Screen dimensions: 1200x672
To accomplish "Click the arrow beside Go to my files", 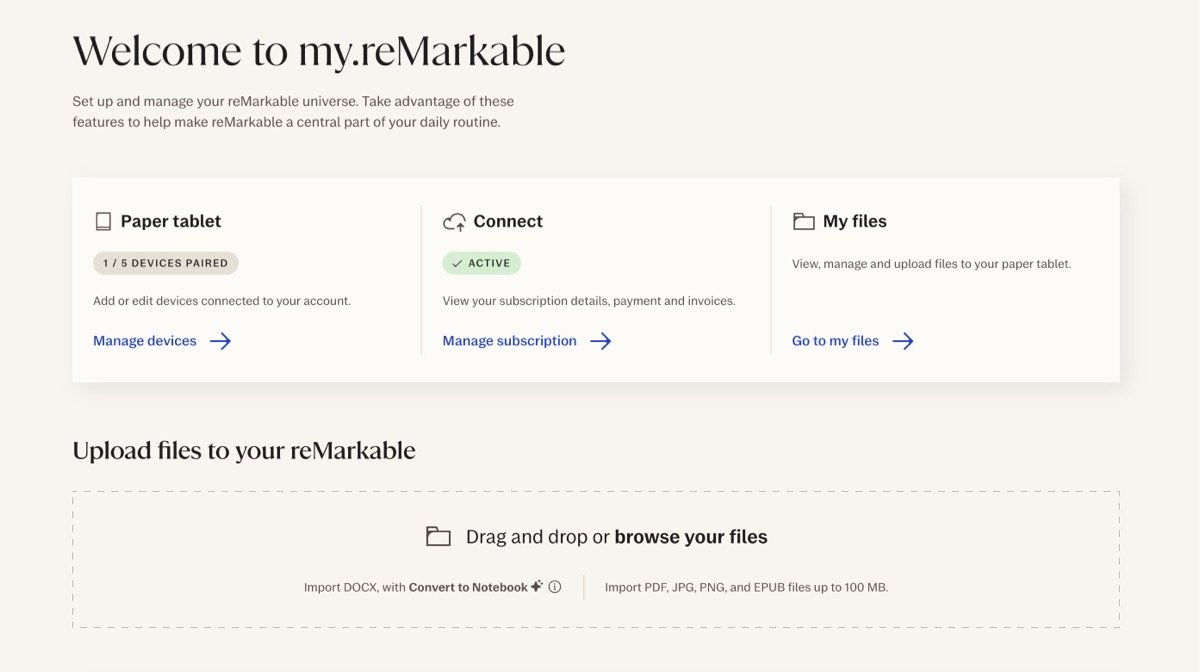I will [903, 341].
